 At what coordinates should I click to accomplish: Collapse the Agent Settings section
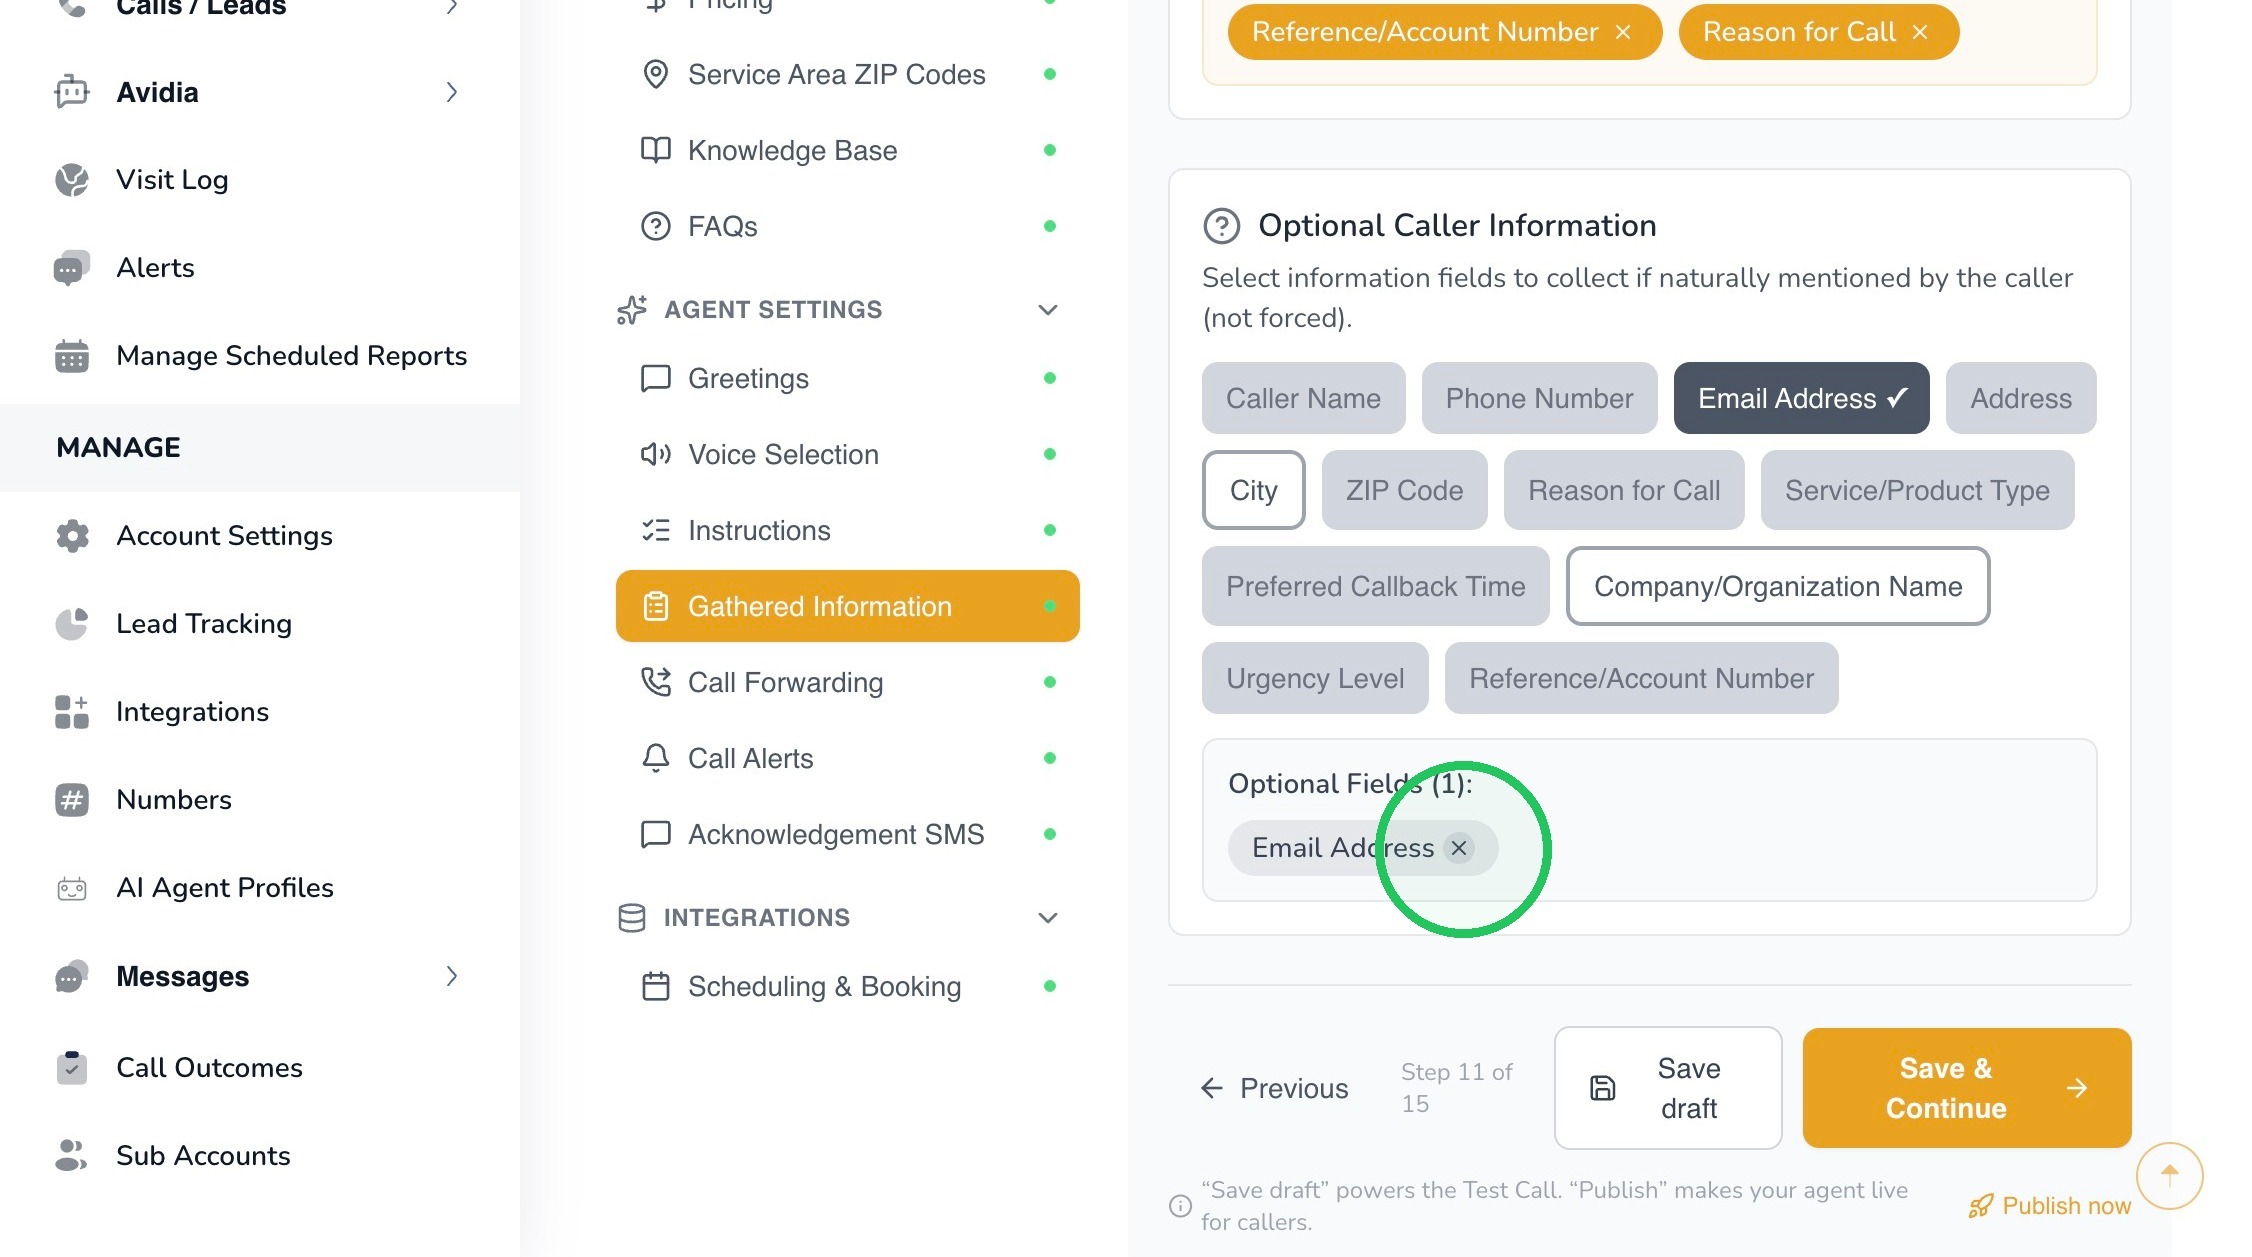tap(1047, 310)
